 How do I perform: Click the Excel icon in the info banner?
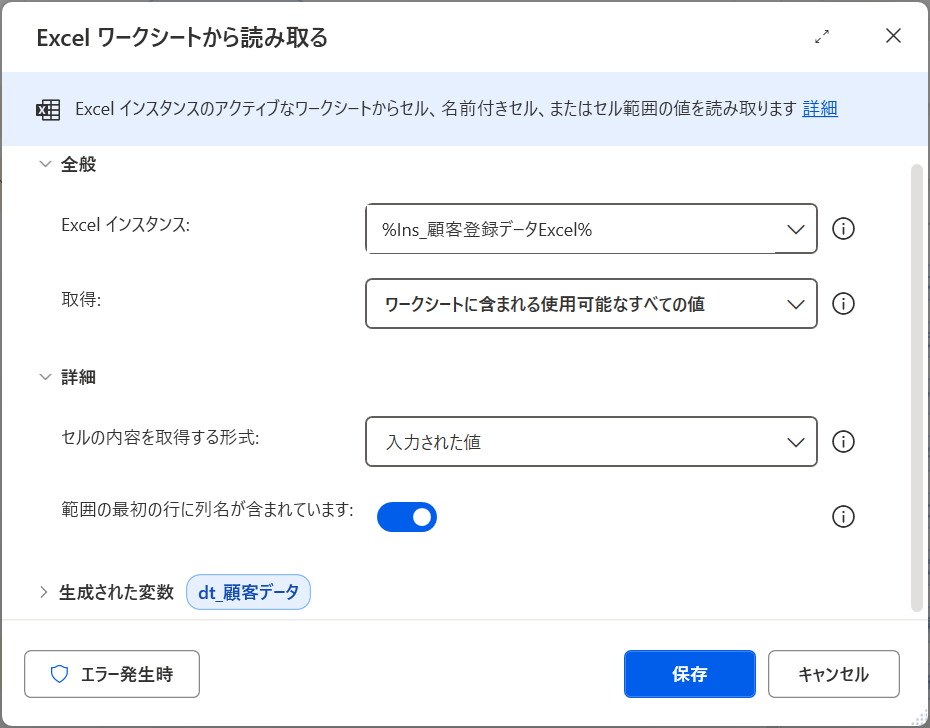[x=48, y=110]
